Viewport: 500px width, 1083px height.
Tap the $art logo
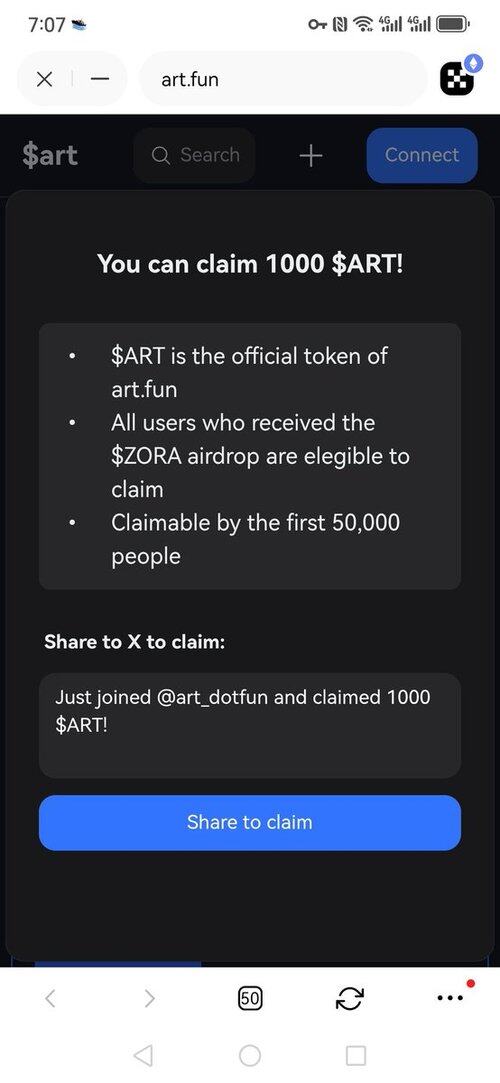pos(50,155)
